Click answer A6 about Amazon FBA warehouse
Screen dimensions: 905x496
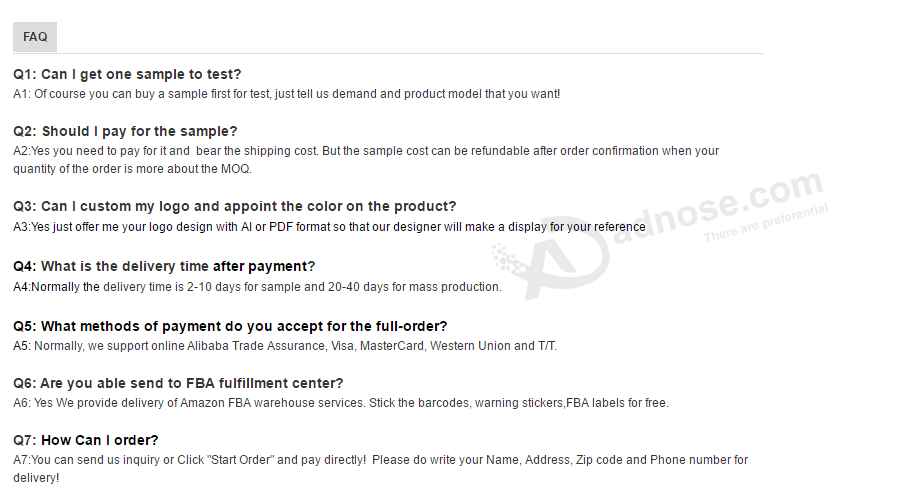341,403
